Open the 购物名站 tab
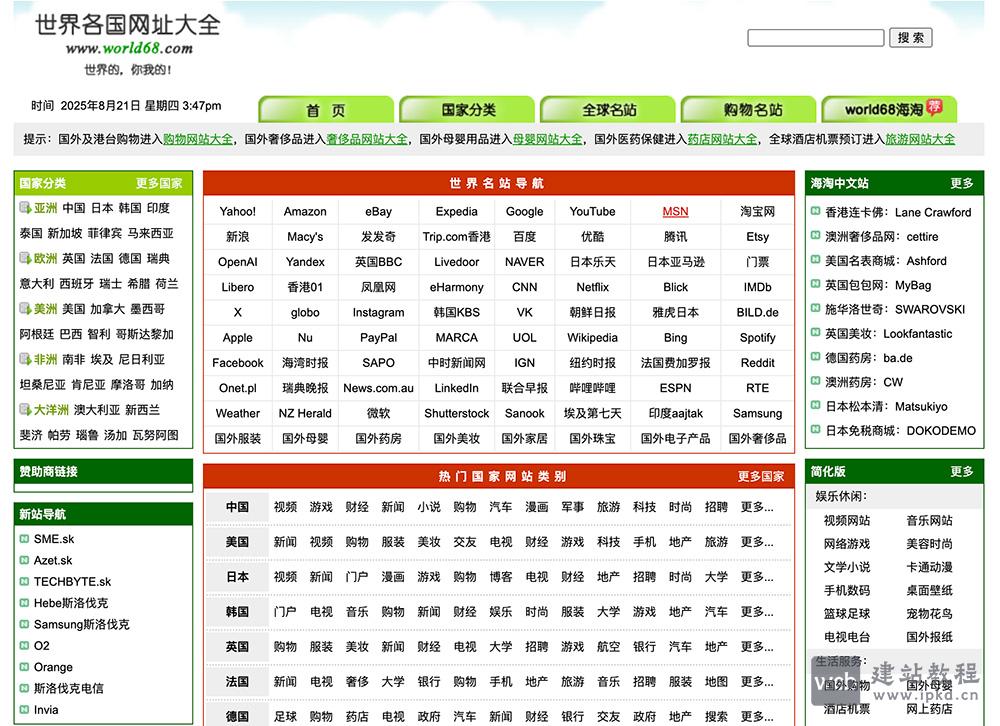The image size is (1000, 726). (749, 110)
